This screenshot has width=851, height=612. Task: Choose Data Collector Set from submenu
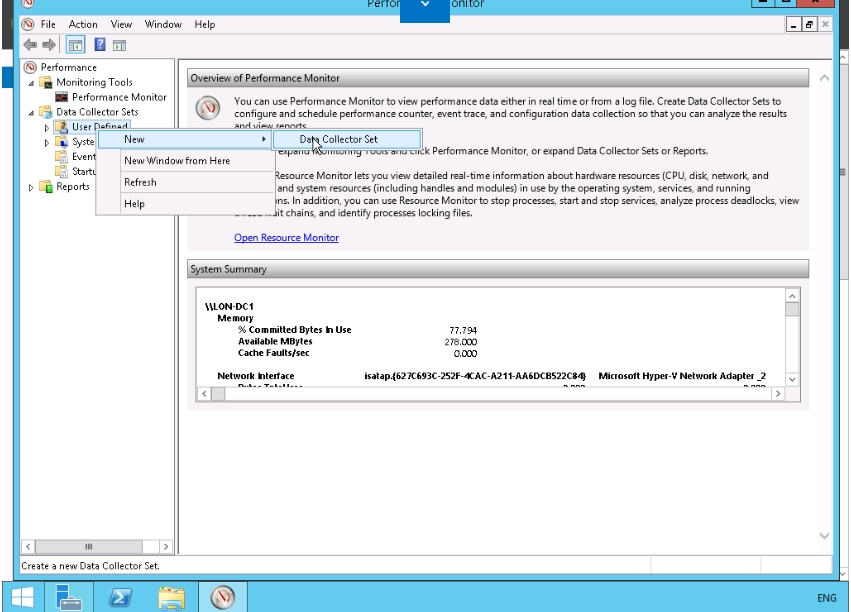coord(338,139)
